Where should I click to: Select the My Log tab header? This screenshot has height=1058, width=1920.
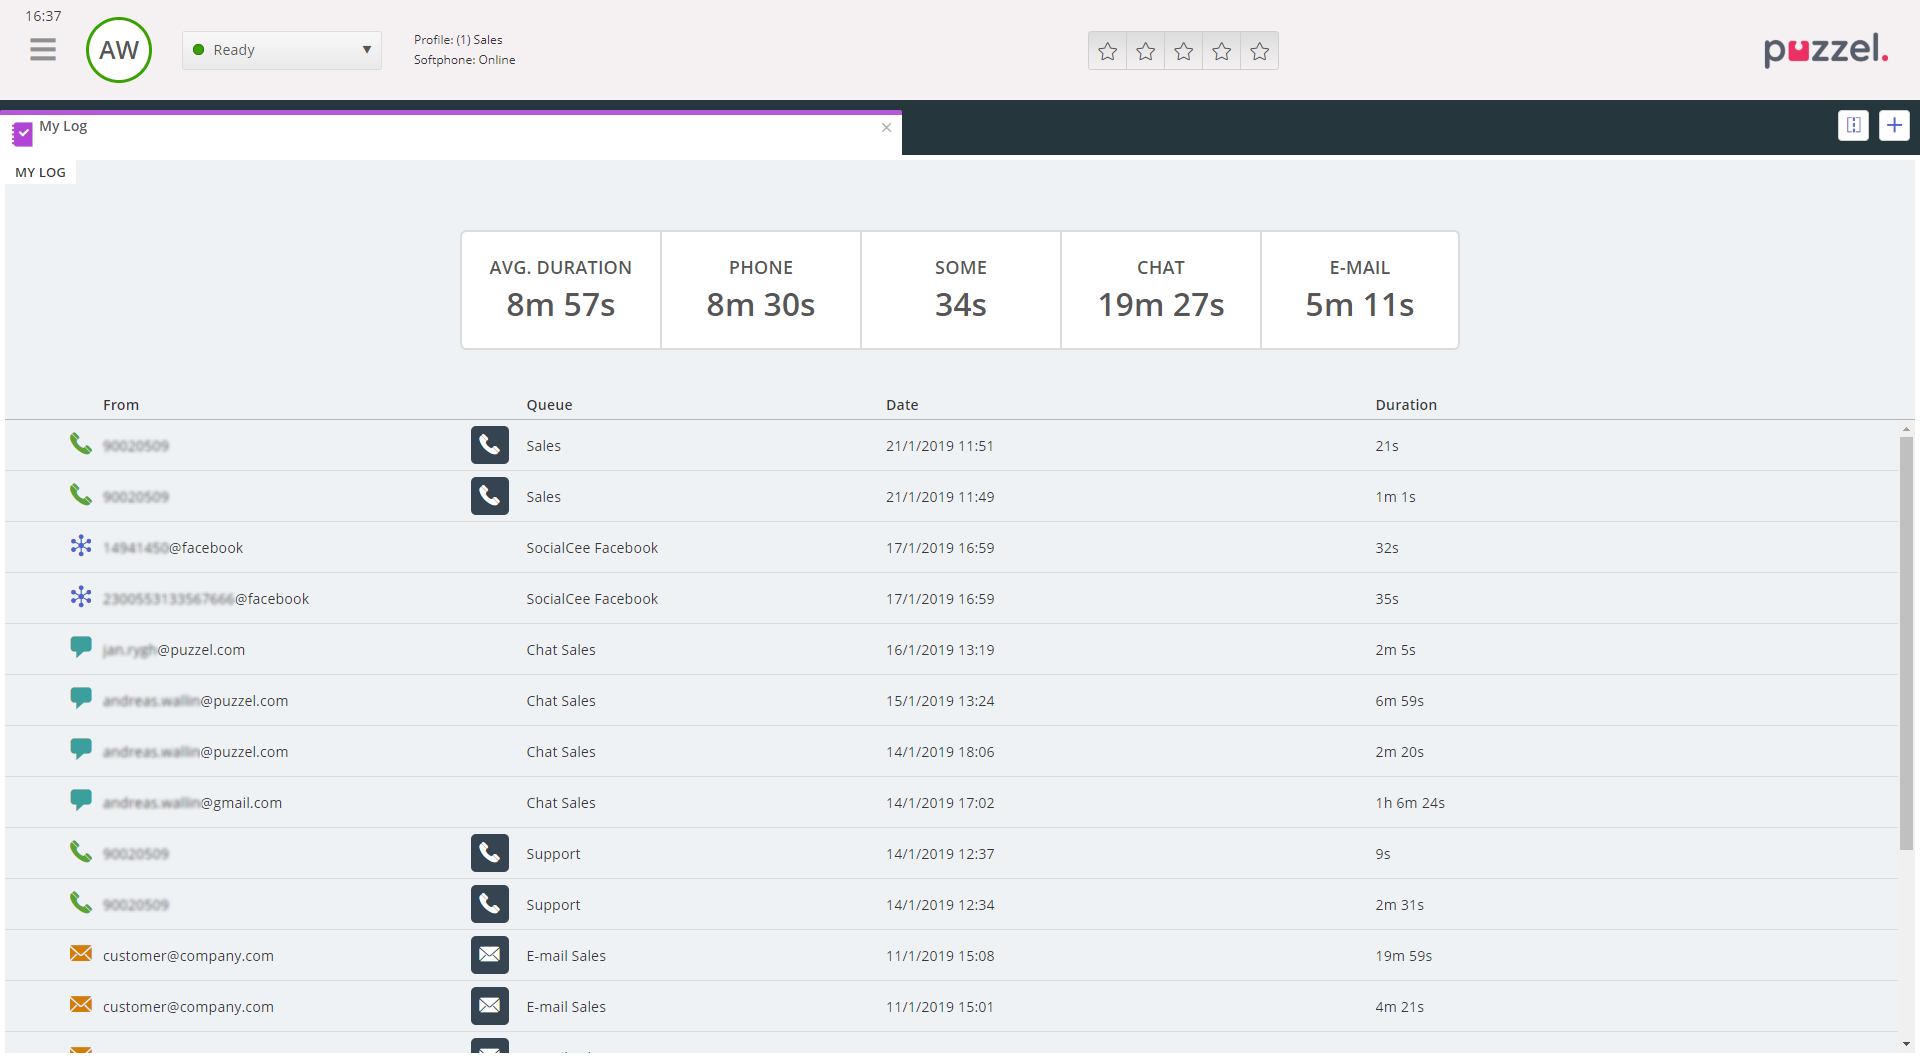pyautogui.click(x=63, y=127)
